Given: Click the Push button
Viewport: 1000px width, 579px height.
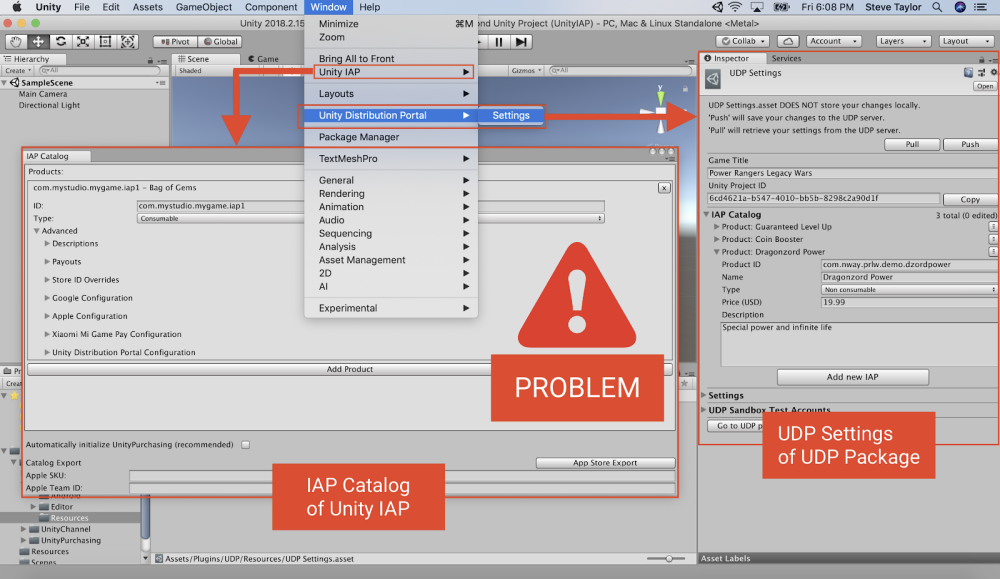Looking at the screenshot, I should coord(970,144).
